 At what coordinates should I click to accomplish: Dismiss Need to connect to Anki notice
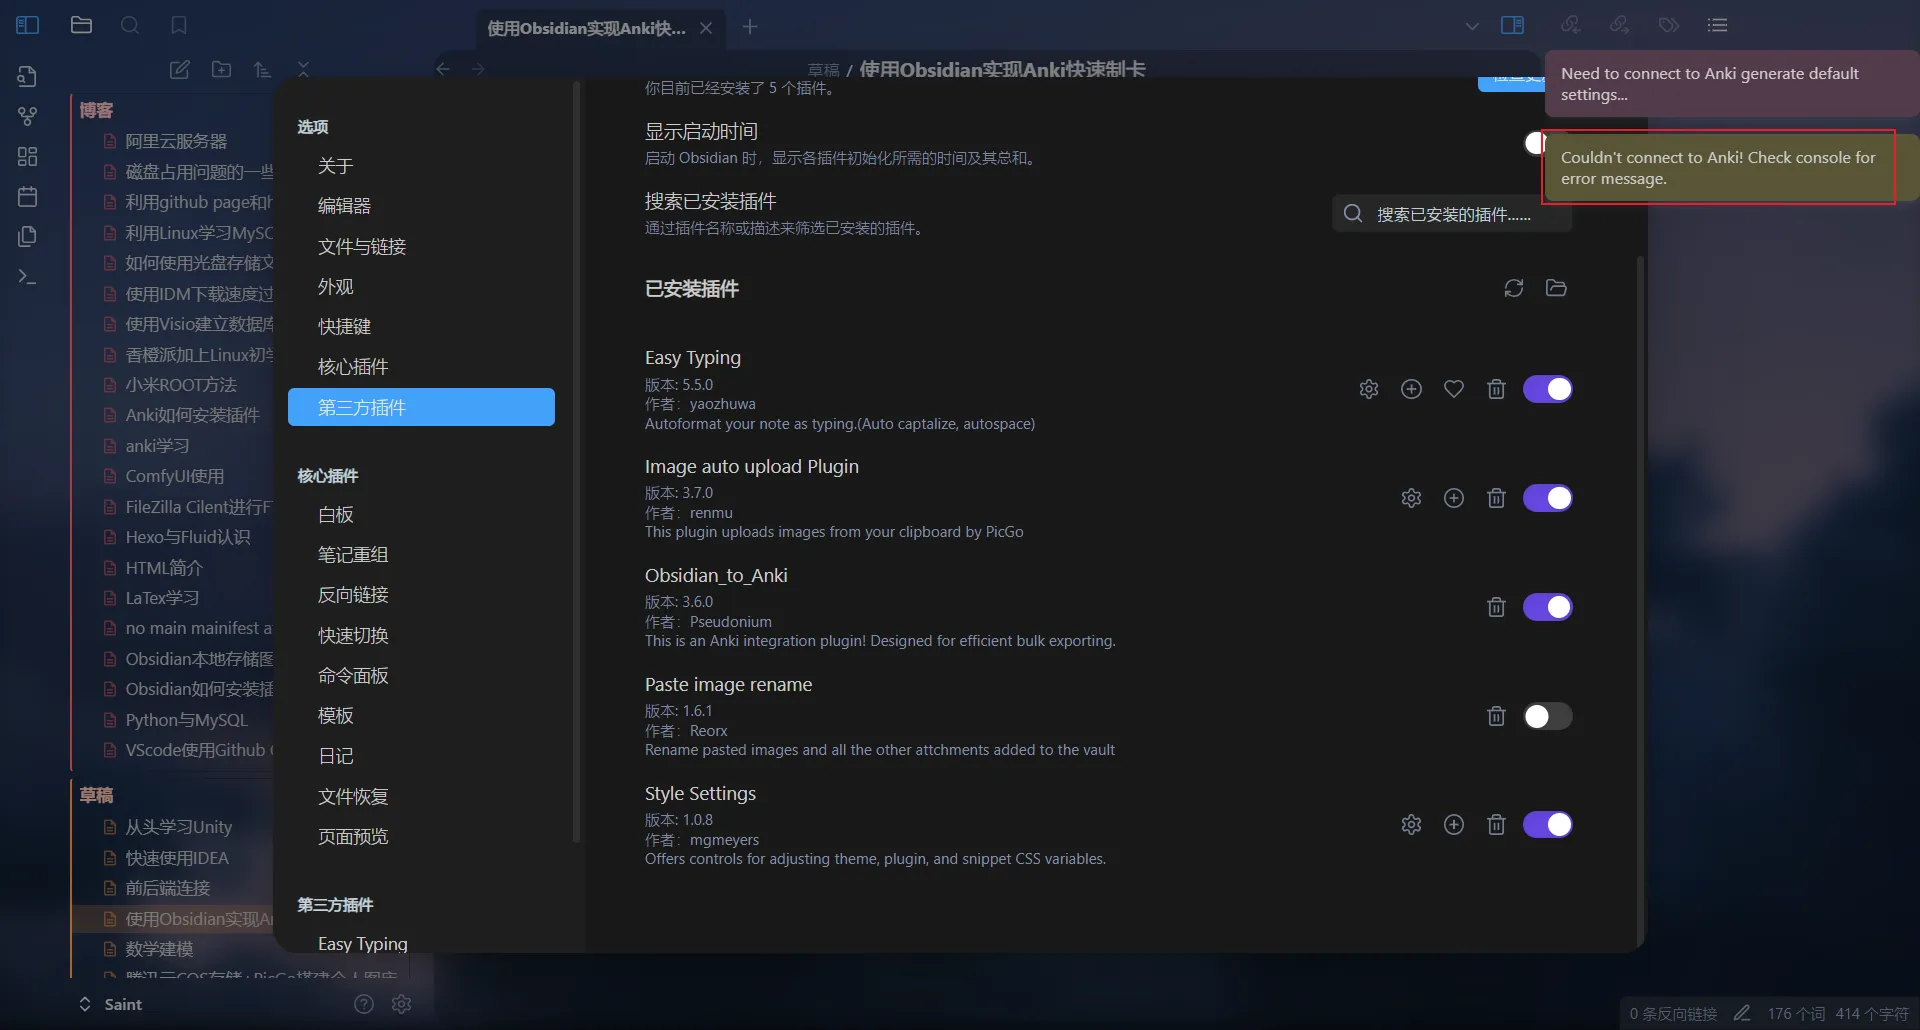(x=1730, y=84)
